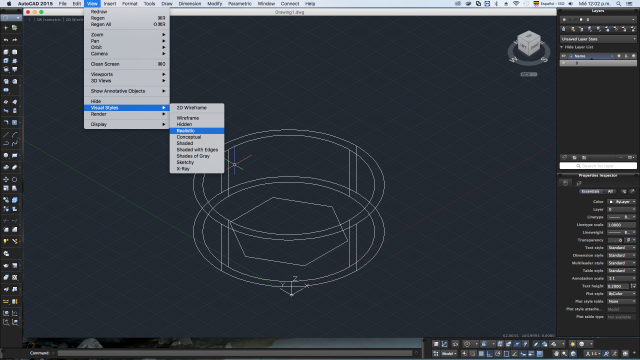Click the magnifier zoom icon in status bar
The image size is (640, 360).
(564, 353)
